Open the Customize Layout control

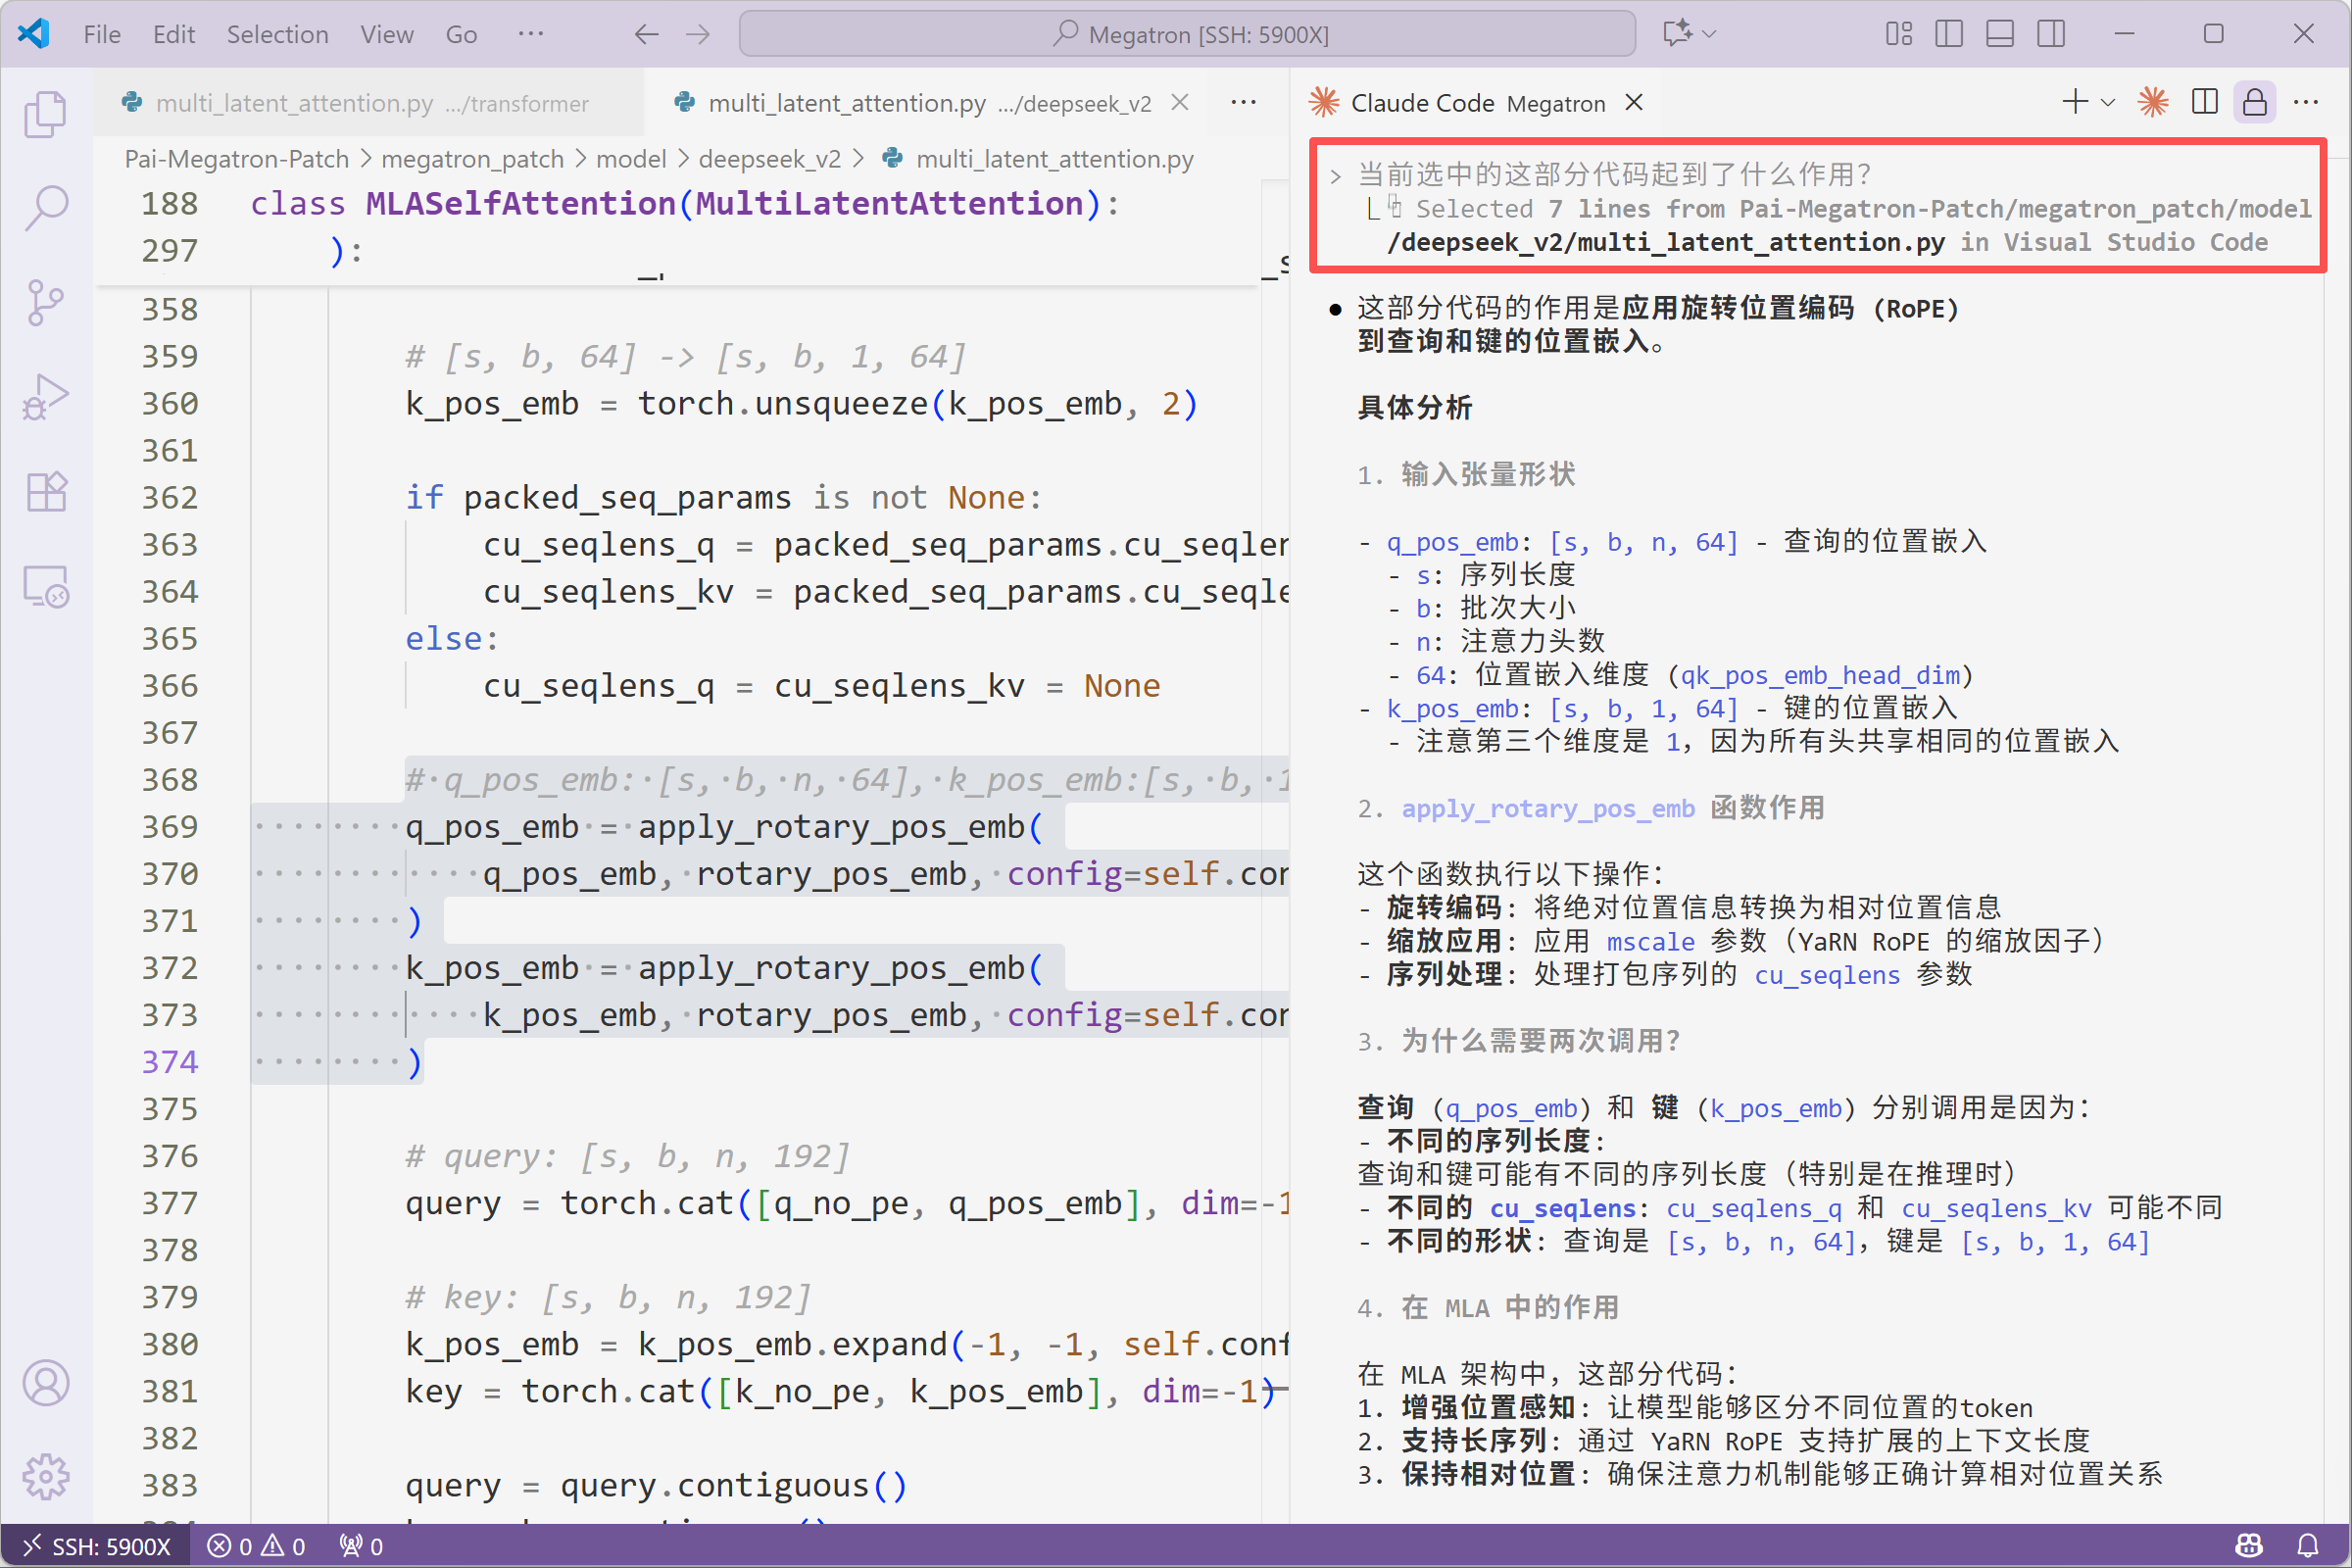coord(1898,34)
